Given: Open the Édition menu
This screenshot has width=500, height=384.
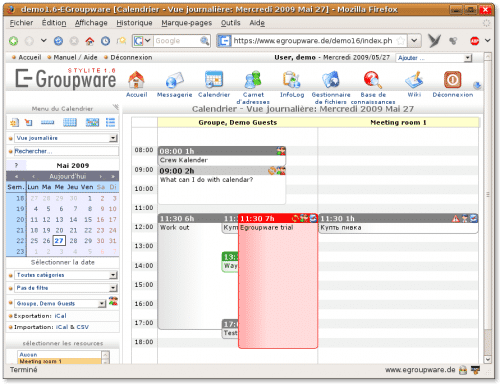Looking at the screenshot, I should coord(54,23).
